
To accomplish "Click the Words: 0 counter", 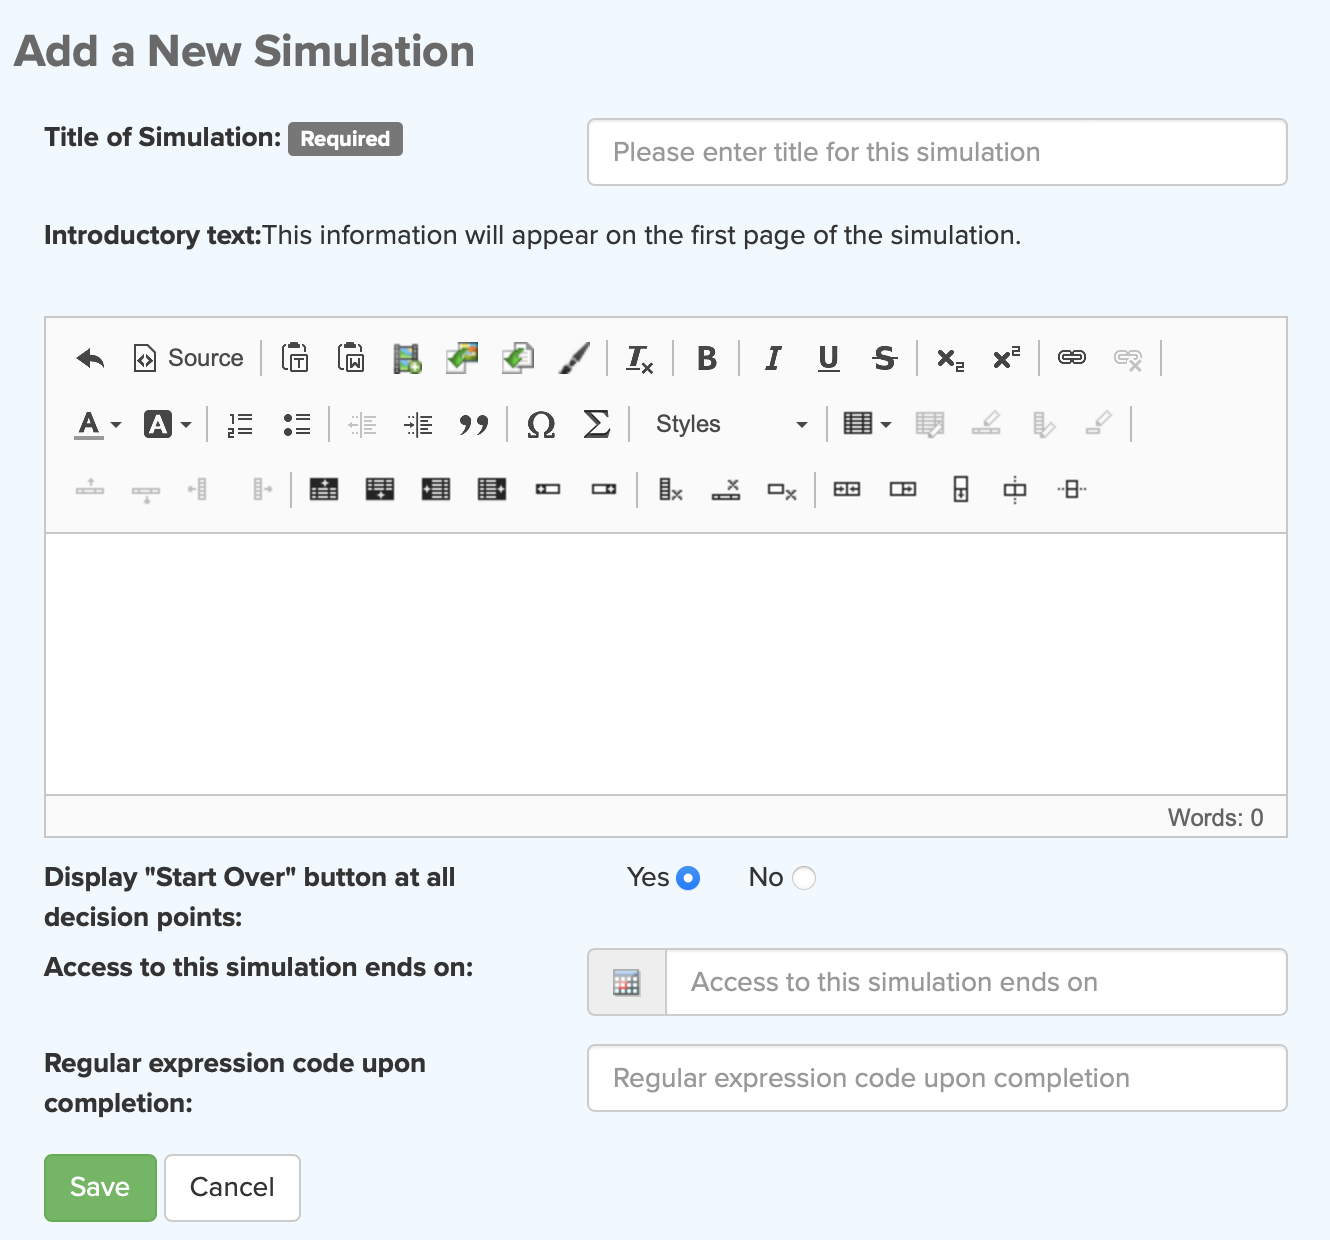I will [x=1215, y=818].
